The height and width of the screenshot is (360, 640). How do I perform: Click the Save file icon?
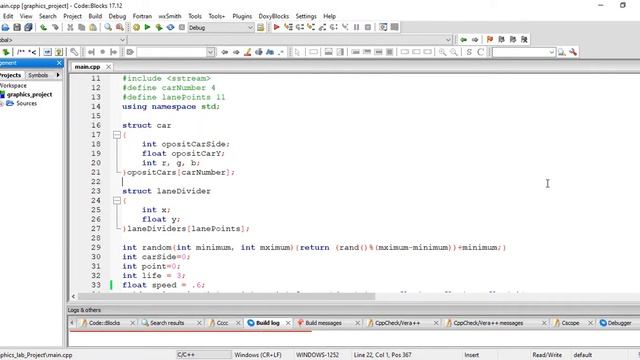point(17,27)
